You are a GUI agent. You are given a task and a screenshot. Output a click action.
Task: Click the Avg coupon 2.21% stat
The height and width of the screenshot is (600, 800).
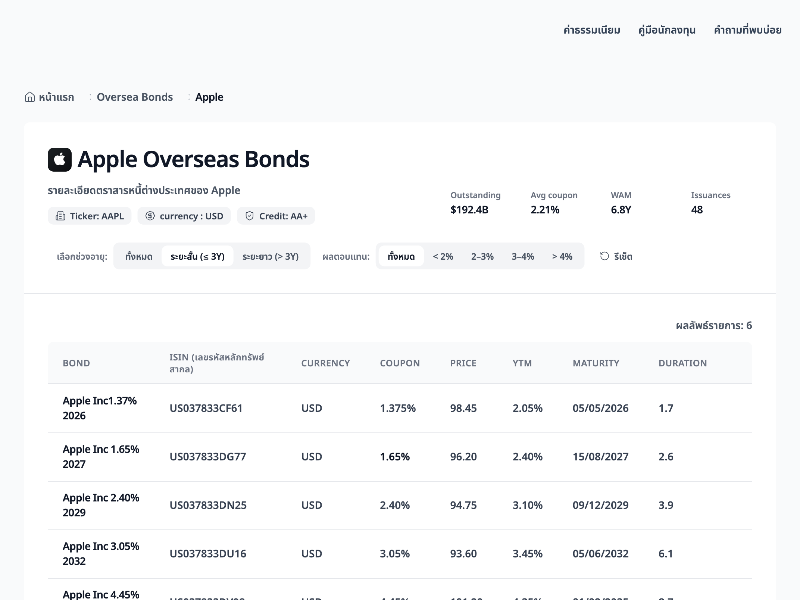tap(554, 203)
